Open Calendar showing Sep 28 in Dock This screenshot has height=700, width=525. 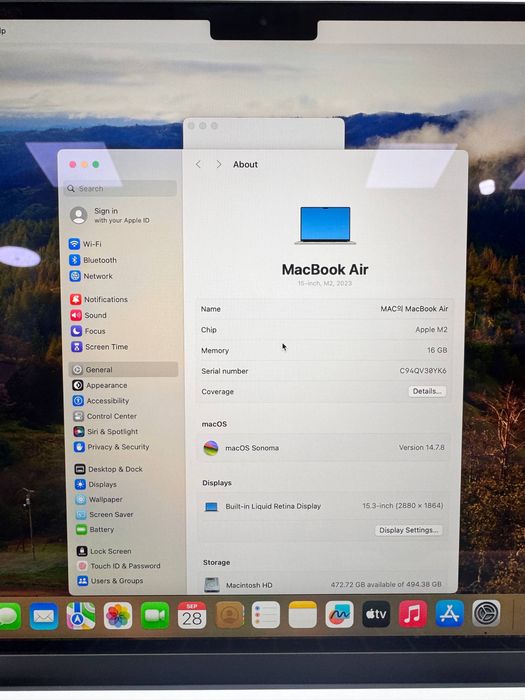[x=192, y=615]
